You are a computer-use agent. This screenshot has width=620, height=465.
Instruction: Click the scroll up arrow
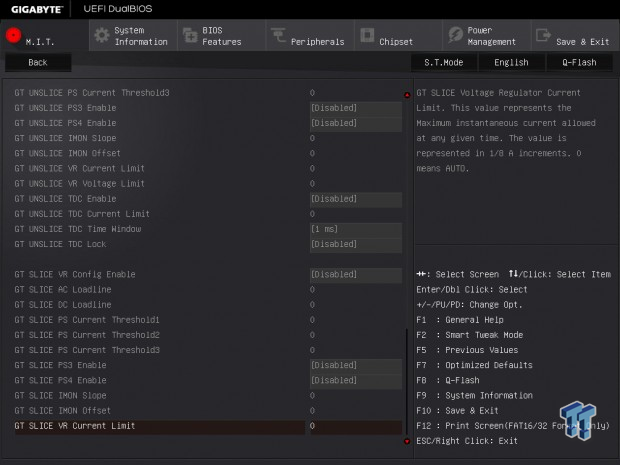click(407, 95)
